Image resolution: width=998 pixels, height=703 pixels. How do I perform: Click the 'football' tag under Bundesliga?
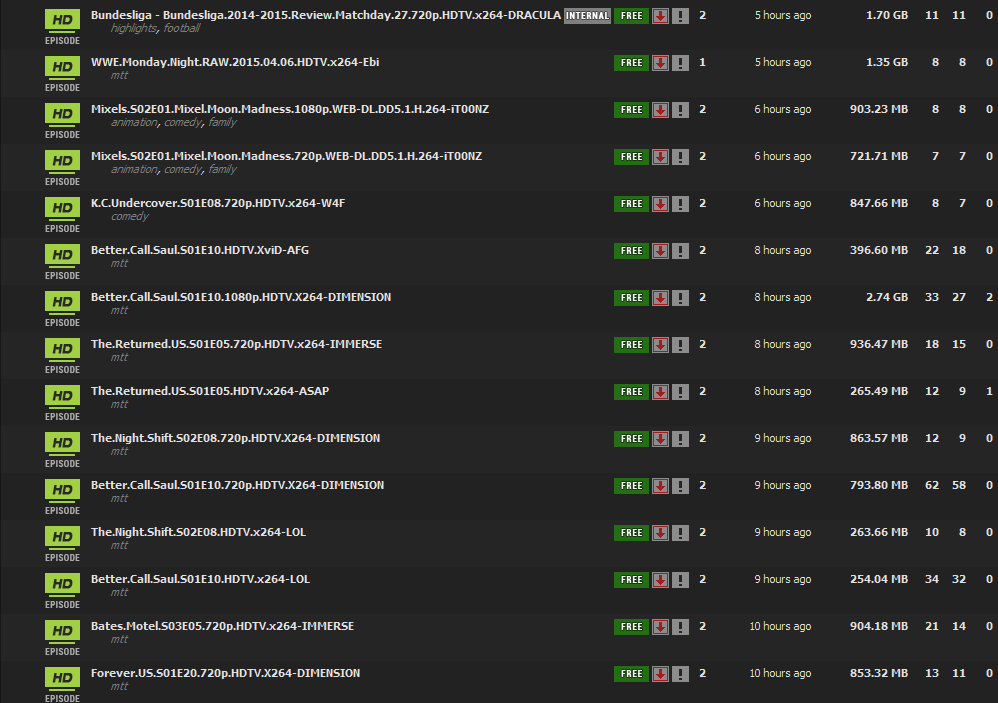181,29
